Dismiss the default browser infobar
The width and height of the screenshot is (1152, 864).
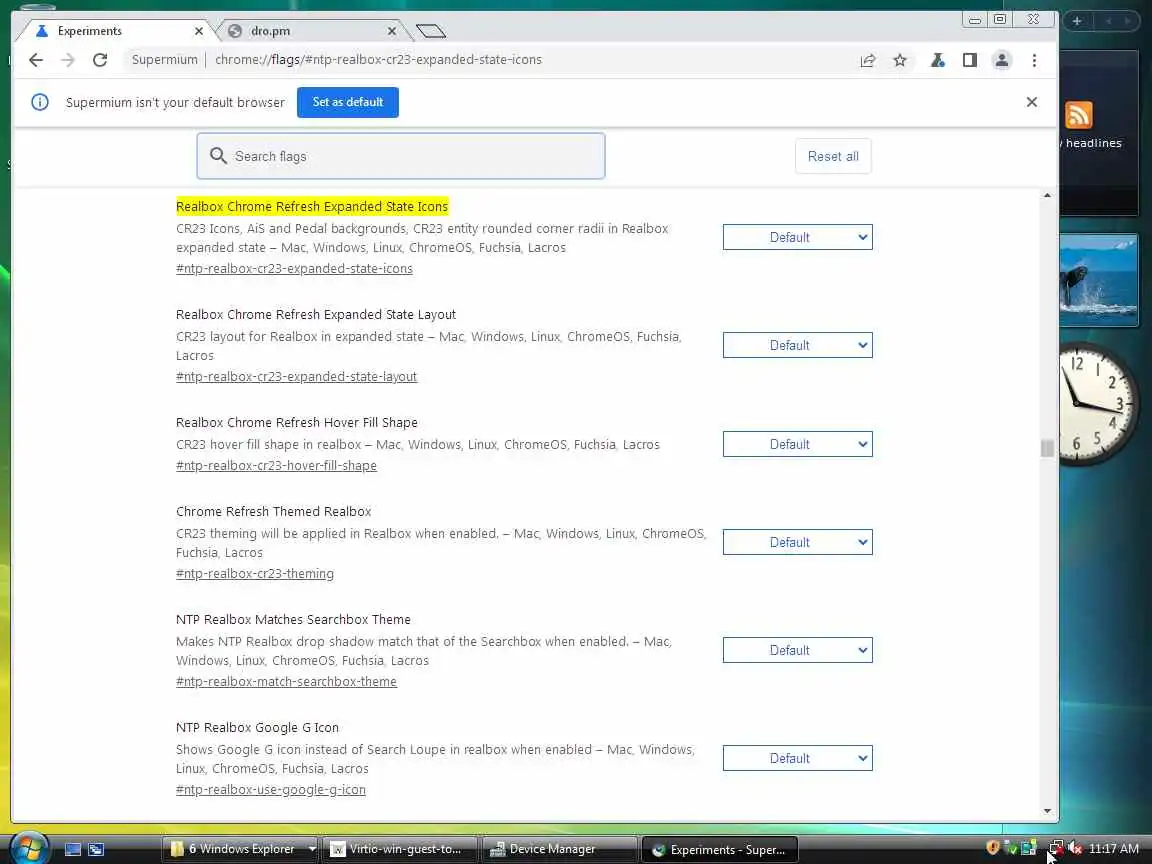[x=1032, y=102]
